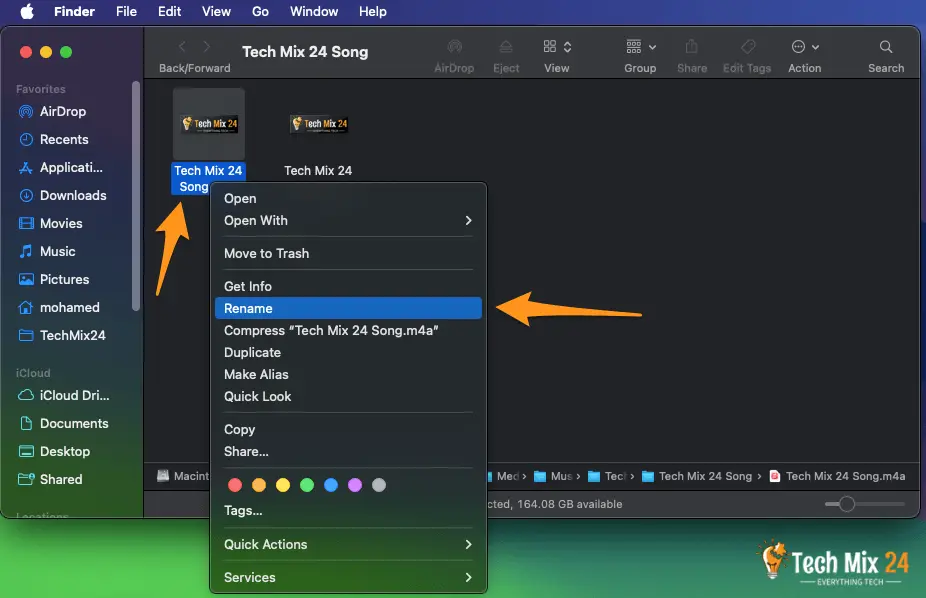Choose Copy in the context menu
This screenshot has width=926, height=598.
348,430
